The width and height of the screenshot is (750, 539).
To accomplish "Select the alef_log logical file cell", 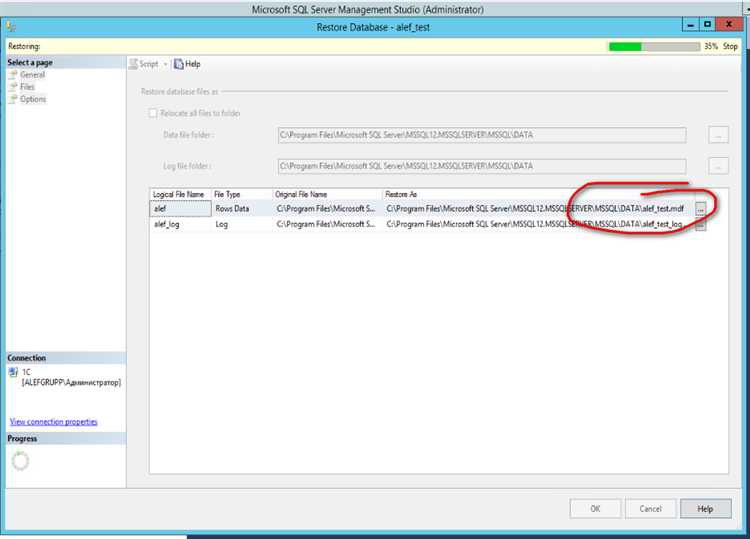I will coord(180,224).
